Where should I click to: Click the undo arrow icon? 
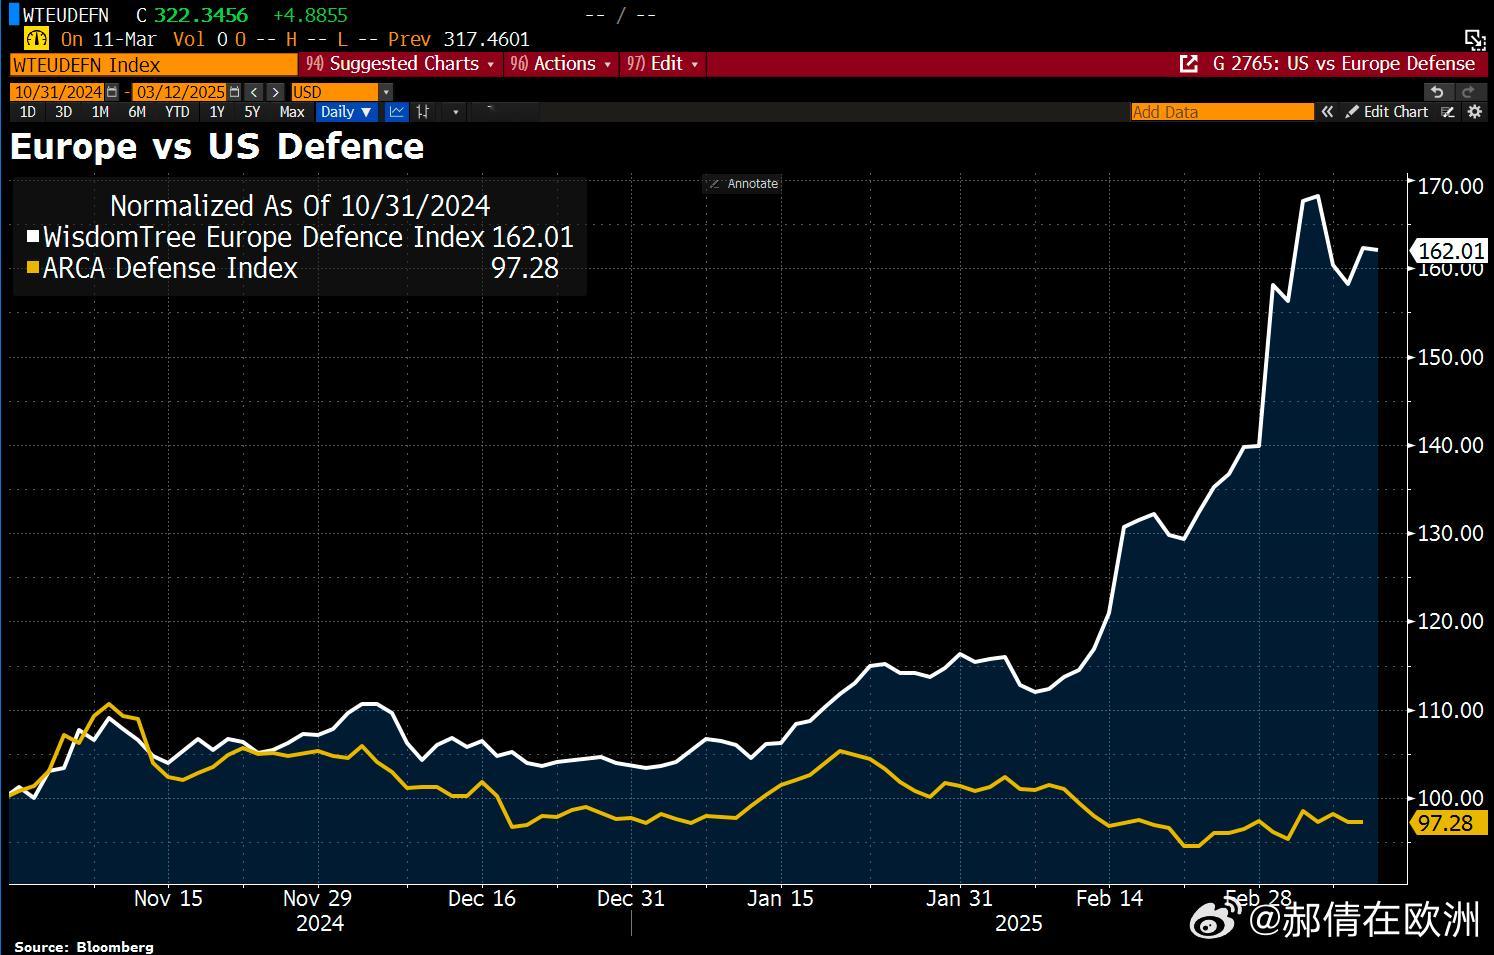pos(1437,92)
